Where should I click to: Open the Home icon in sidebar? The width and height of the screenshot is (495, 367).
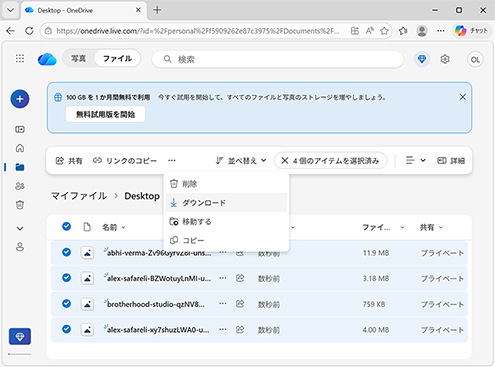coord(20,148)
